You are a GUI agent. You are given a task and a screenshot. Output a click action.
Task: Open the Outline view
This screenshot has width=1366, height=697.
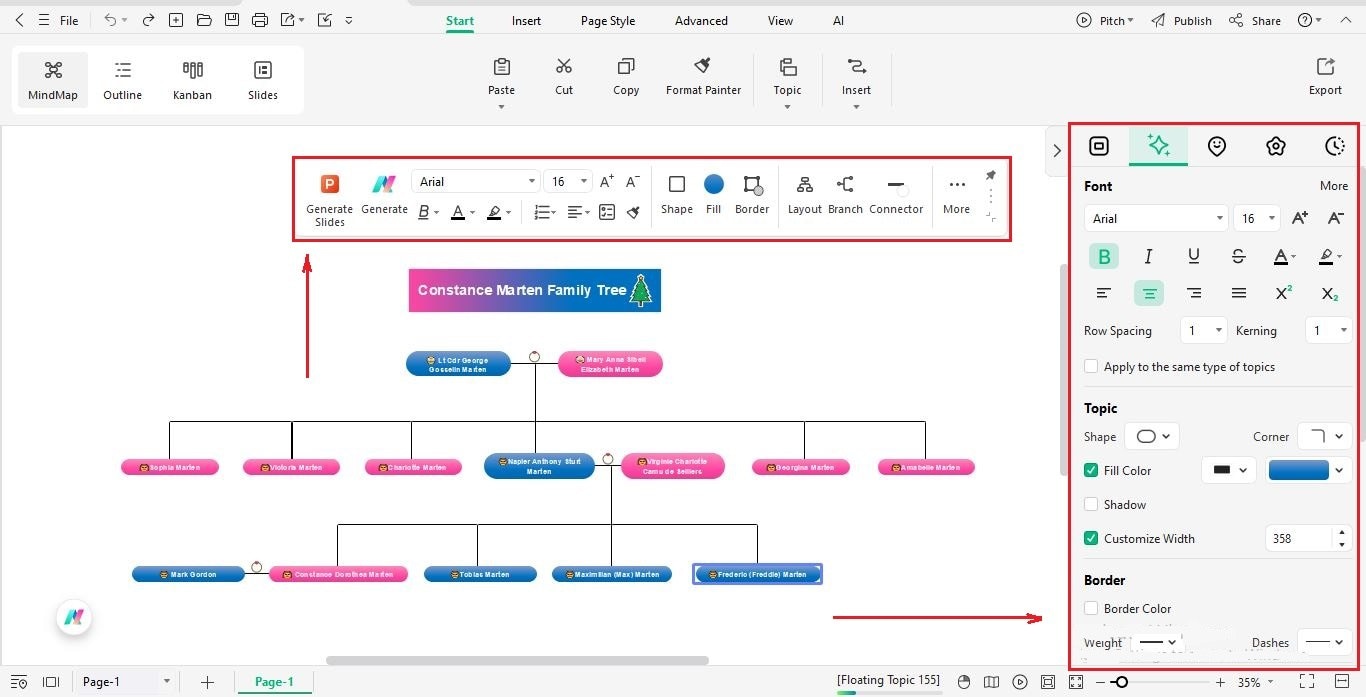click(x=122, y=80)
